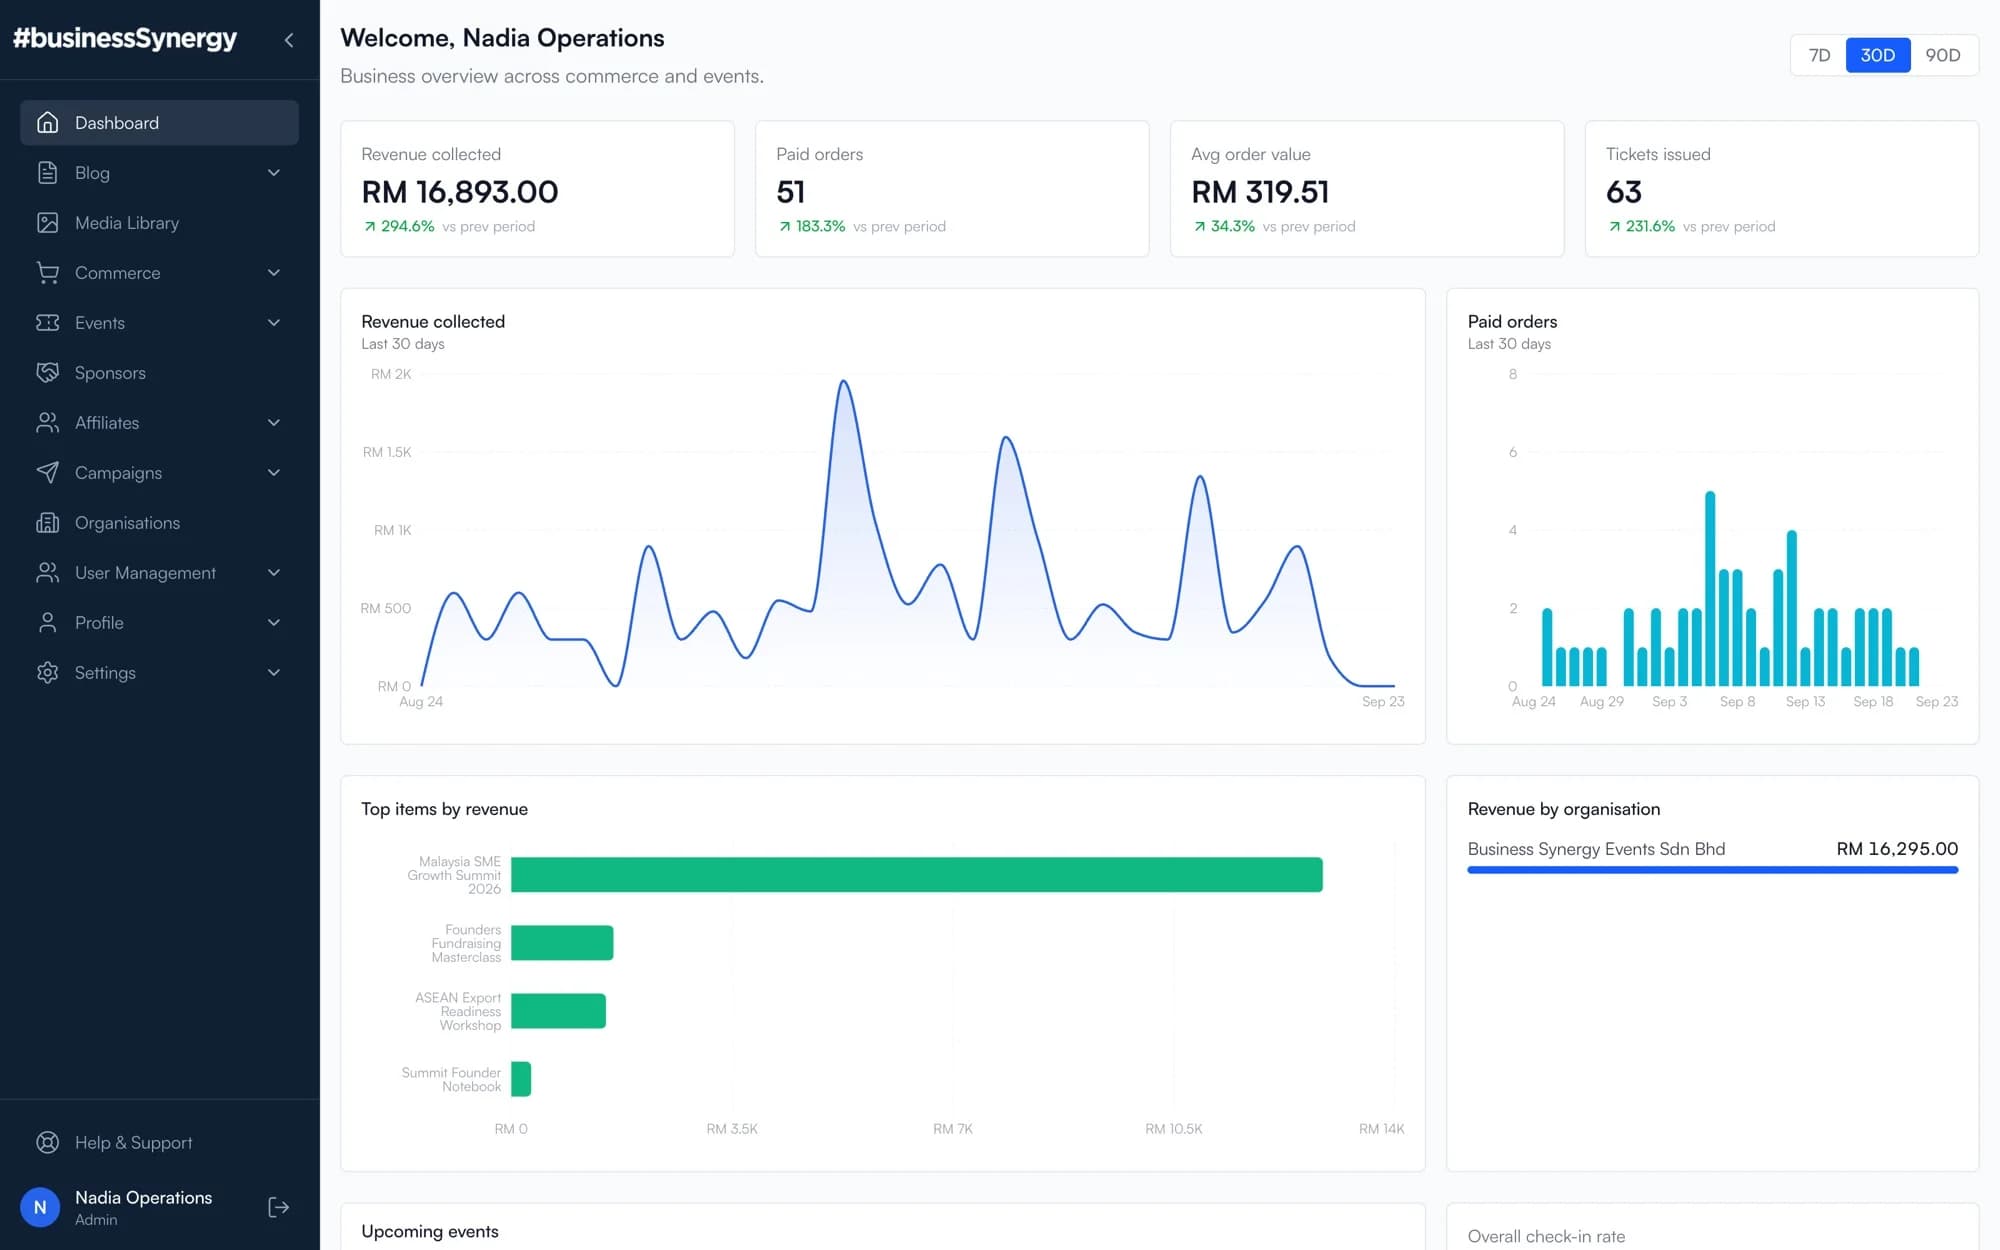Open the Sponsors menu item
This screenshot has height=1250, width=2000.
coord(159,372)
